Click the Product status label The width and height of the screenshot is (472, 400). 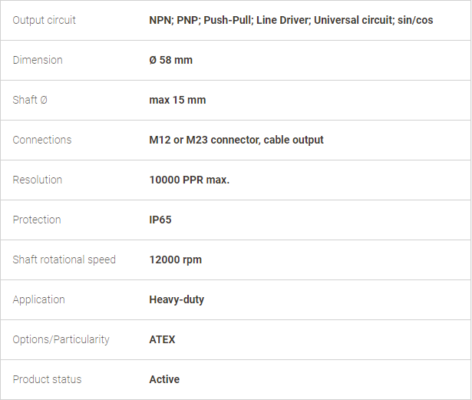point(47,379)
